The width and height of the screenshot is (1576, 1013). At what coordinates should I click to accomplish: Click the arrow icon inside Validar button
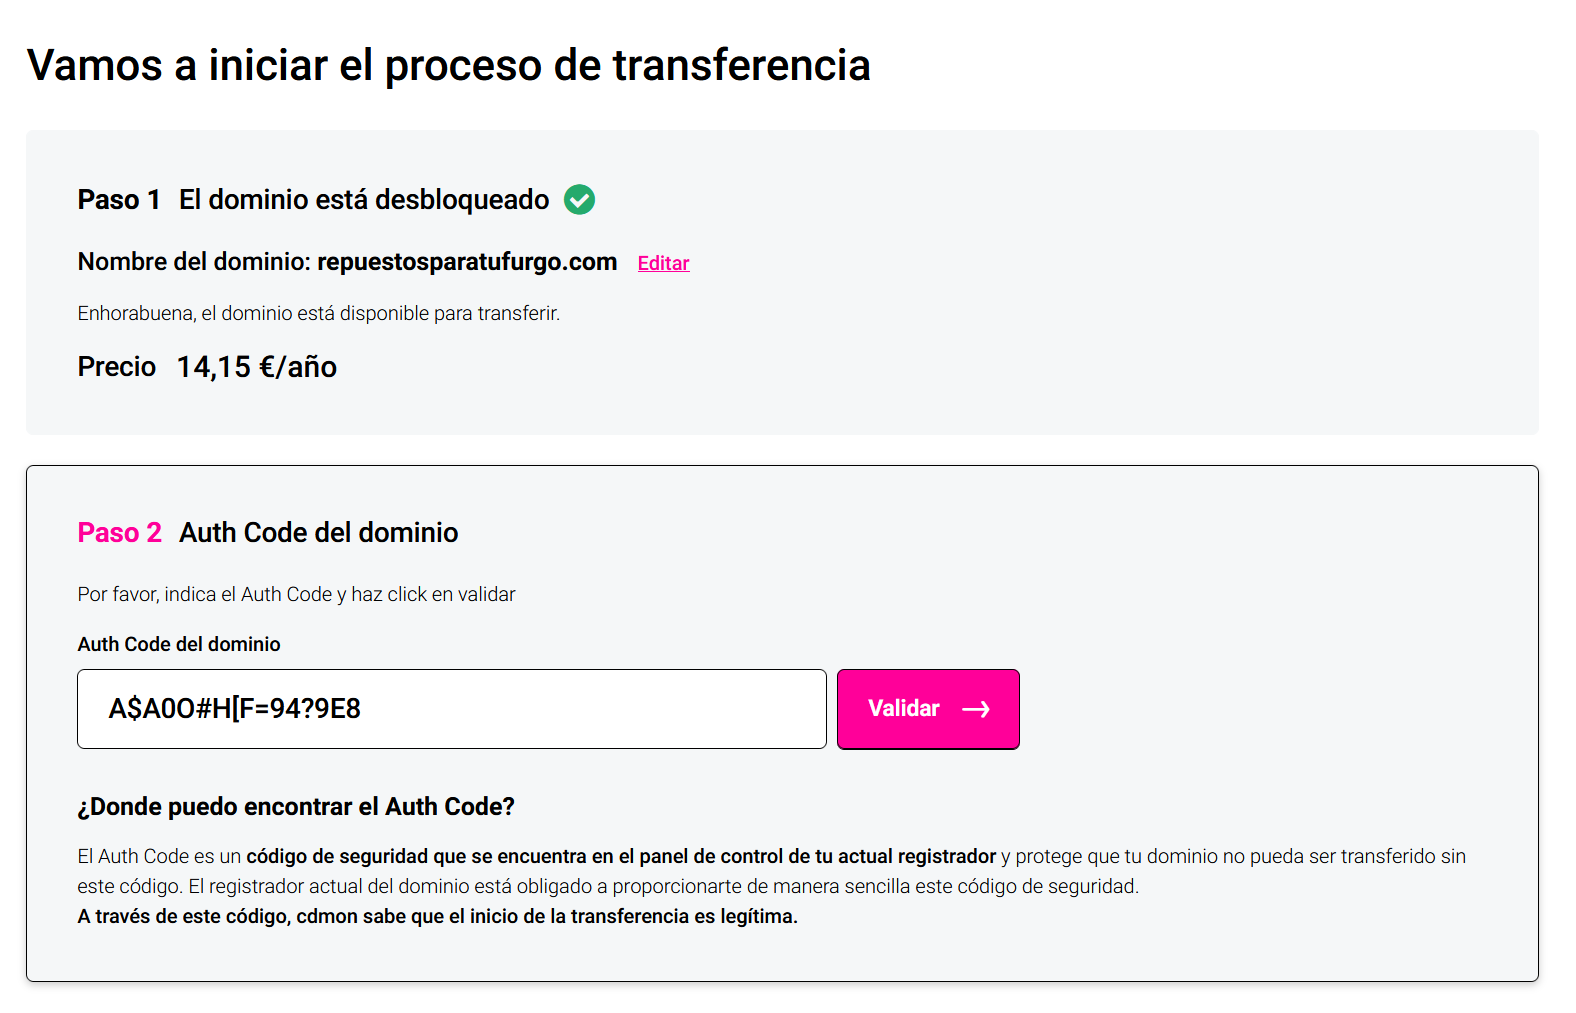976,709
